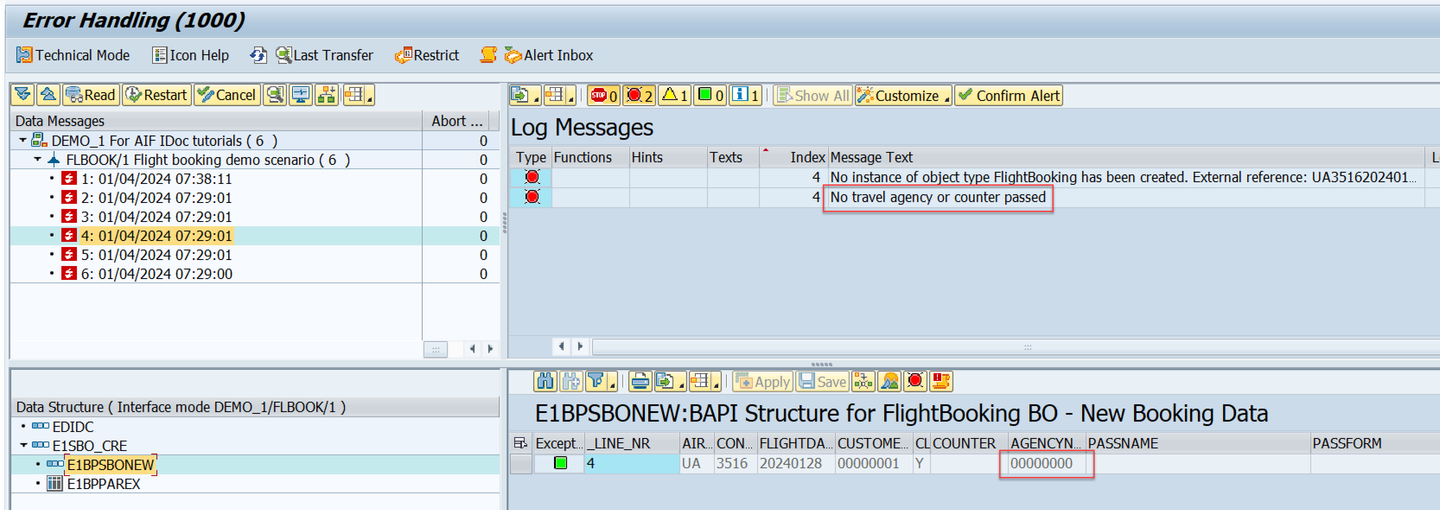The width and height of the screenshot is (1440, 510).
Task: Click the CUSTOMERID cell with 00000001
Action: (872, 463)
